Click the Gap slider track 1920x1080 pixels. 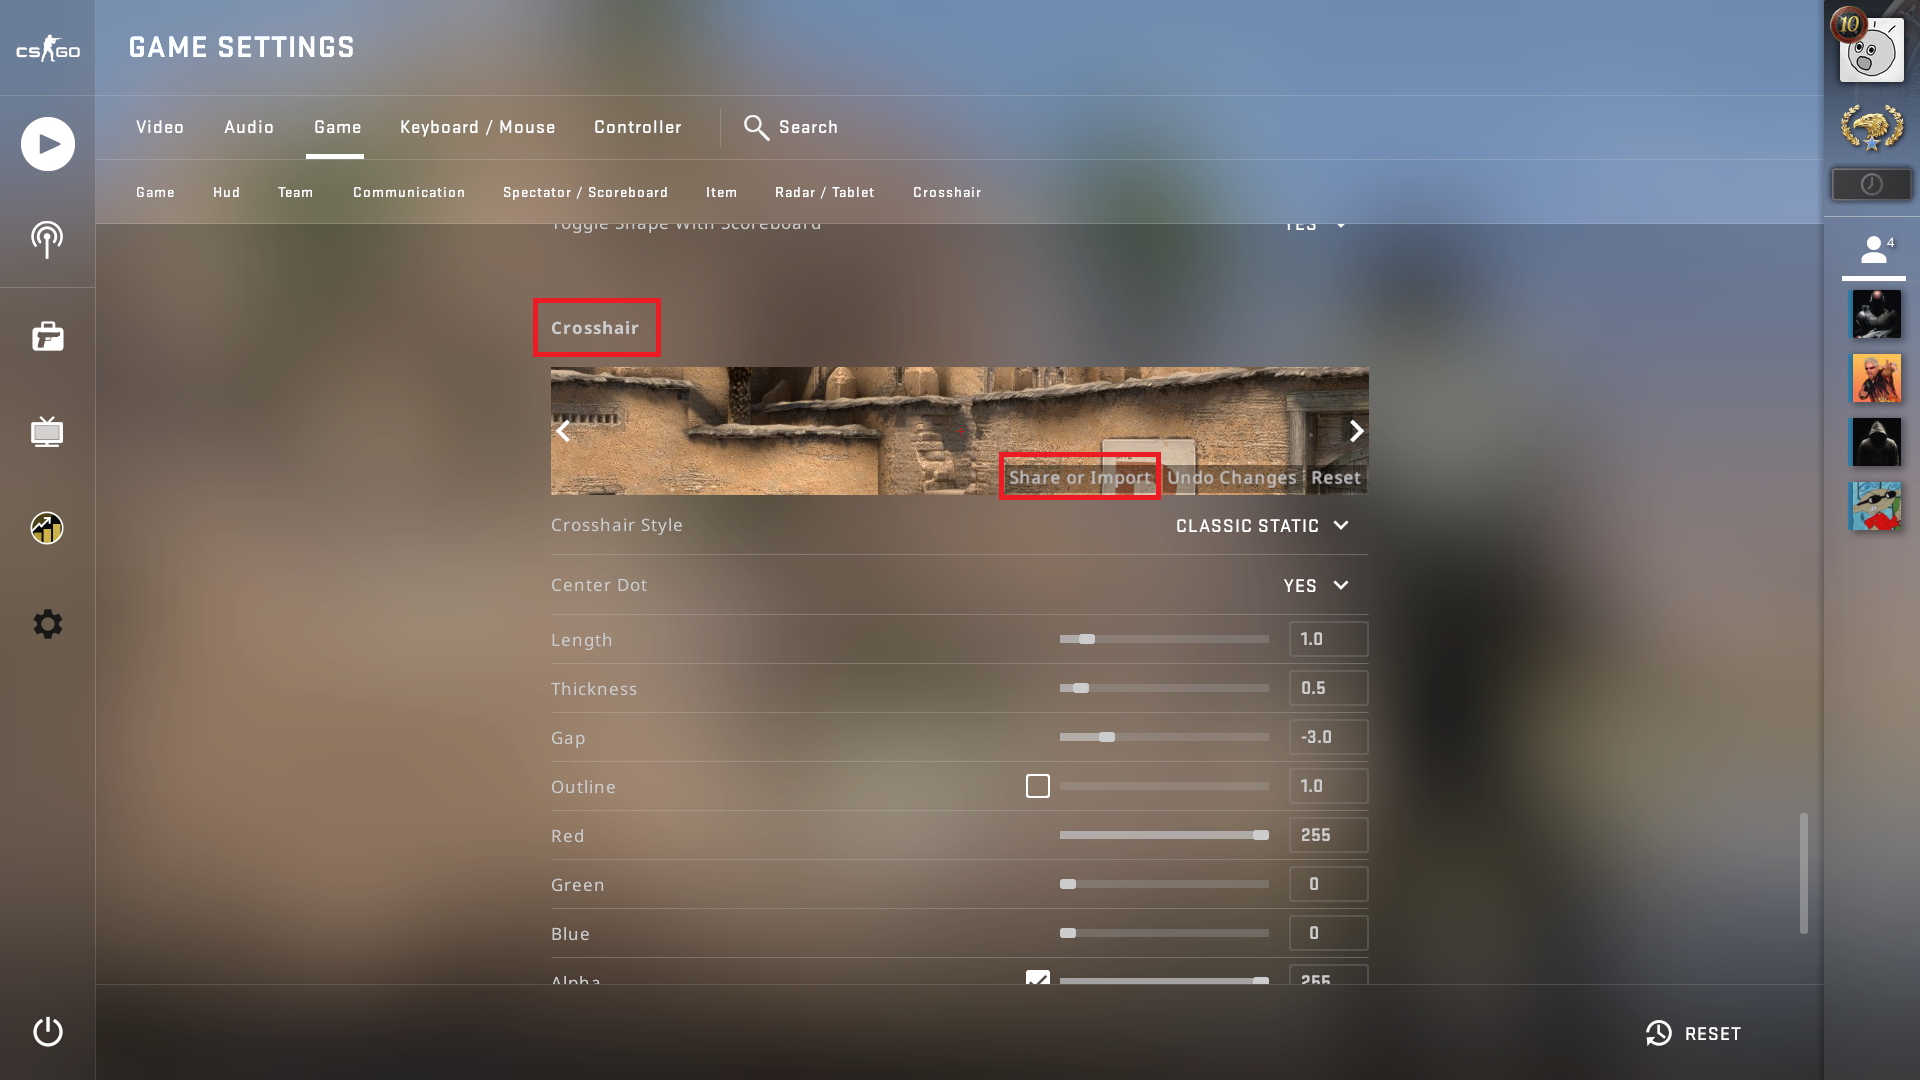coord(1164,737)
